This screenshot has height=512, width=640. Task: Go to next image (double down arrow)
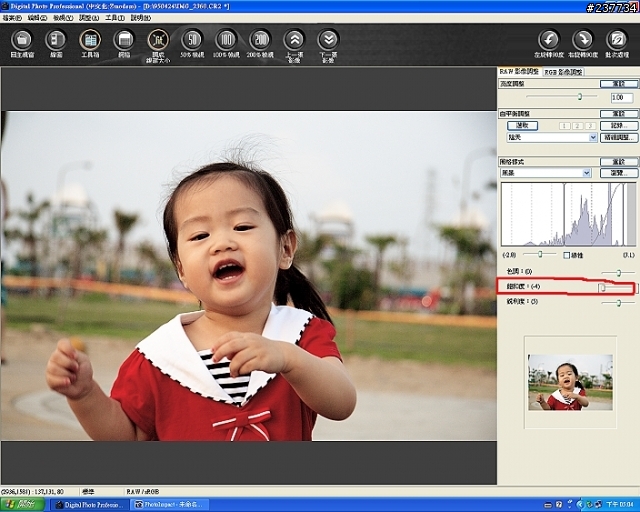(328, 40)
